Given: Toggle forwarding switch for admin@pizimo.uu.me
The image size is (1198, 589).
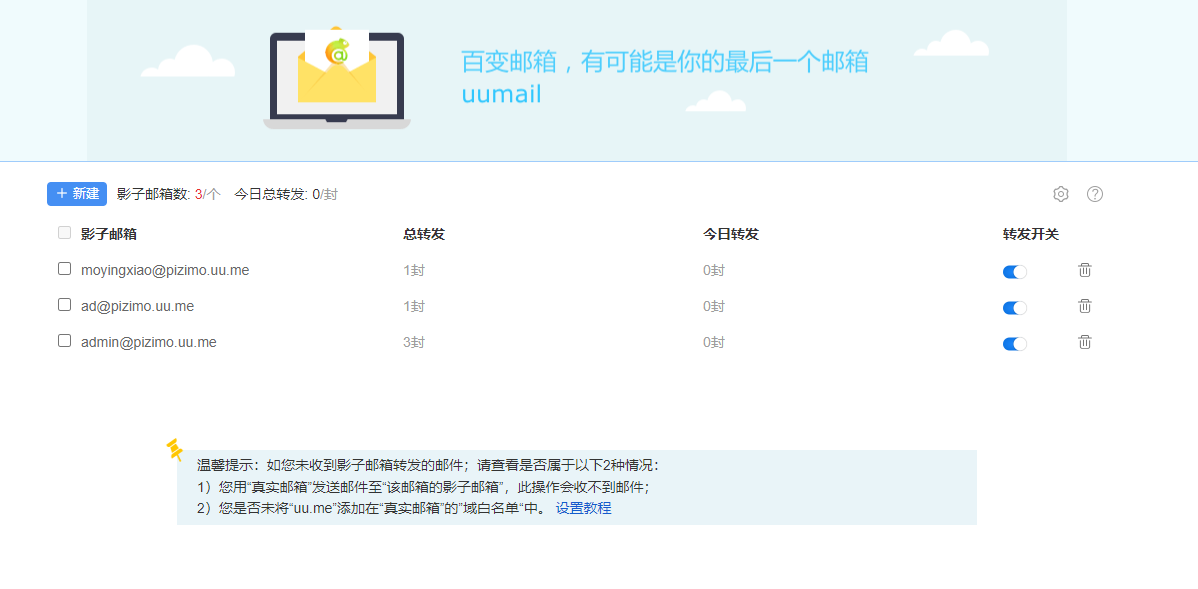Looking at the screenshot, I should click(x=1015, y=344).
